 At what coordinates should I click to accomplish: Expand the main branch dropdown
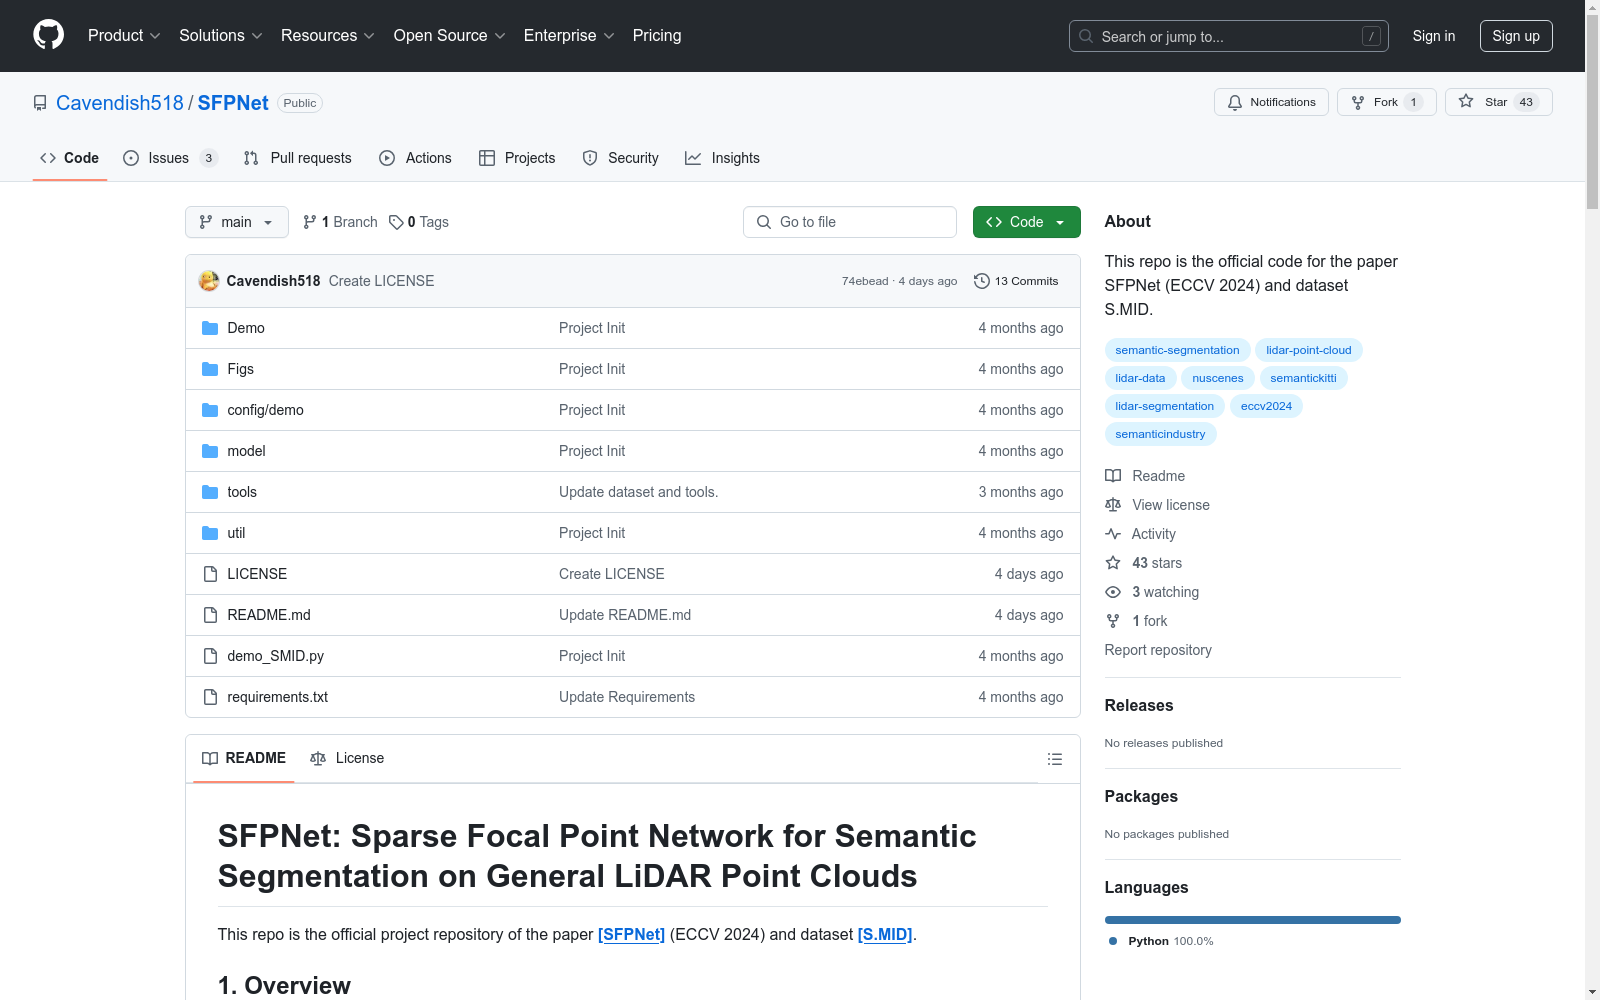pos(236,222)
